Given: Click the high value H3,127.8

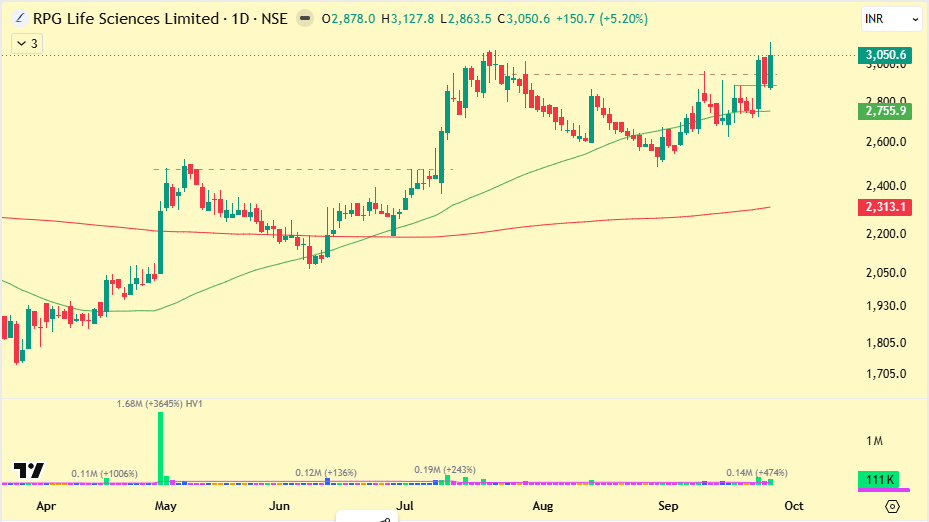Looking at the screenshot, I should [408, 19].
